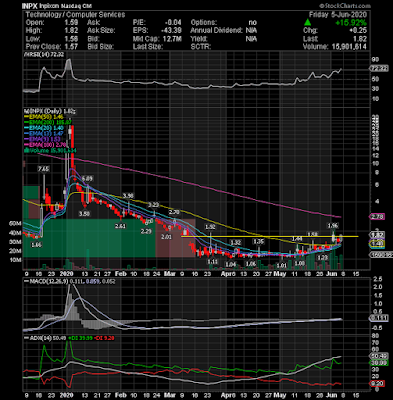Click the +15.92% percent change
This screenshot has width=393, height=400.
pyautogui.click(x=351, y=23)
